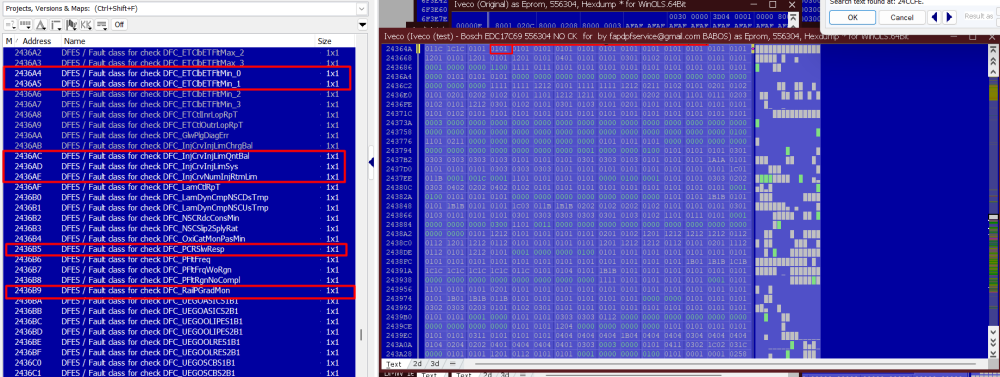1000x377 pixels.
Task: Select map DFC_PFltFreq
Action: pyautogui.click(x=178, y=259)
